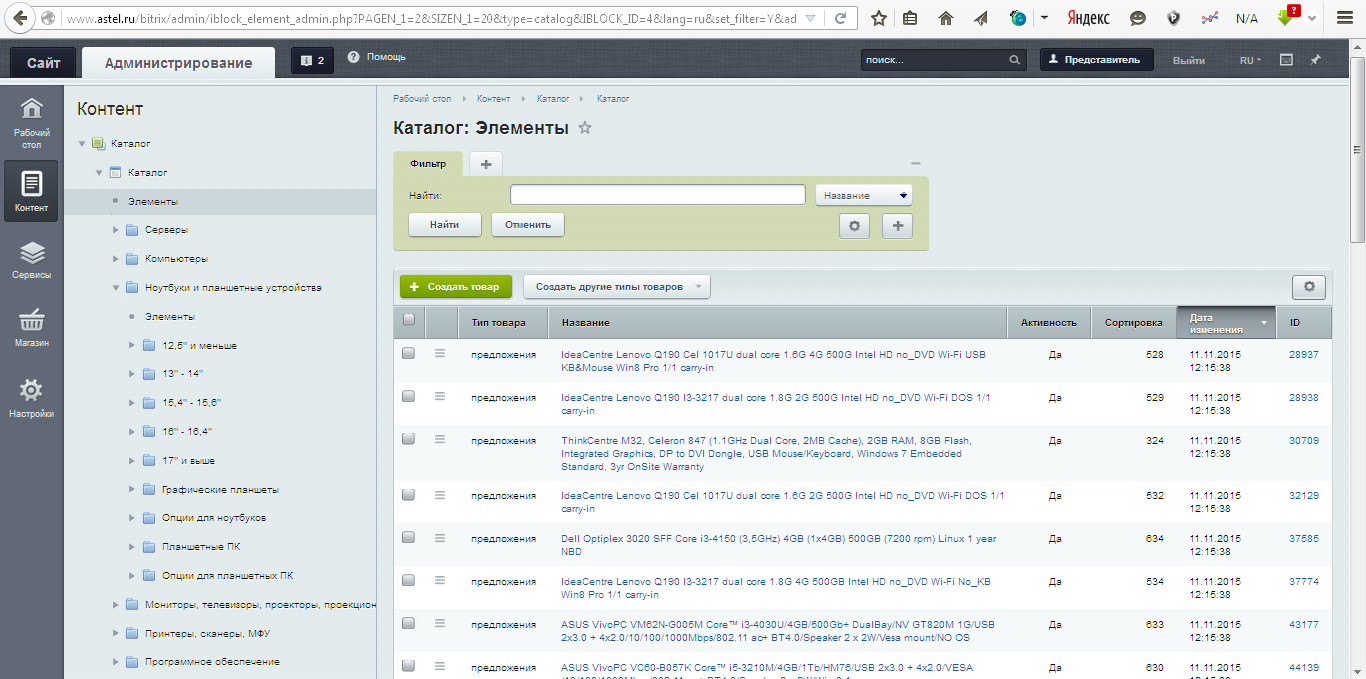Open the Название filter field dropdown

coord(864,195)
